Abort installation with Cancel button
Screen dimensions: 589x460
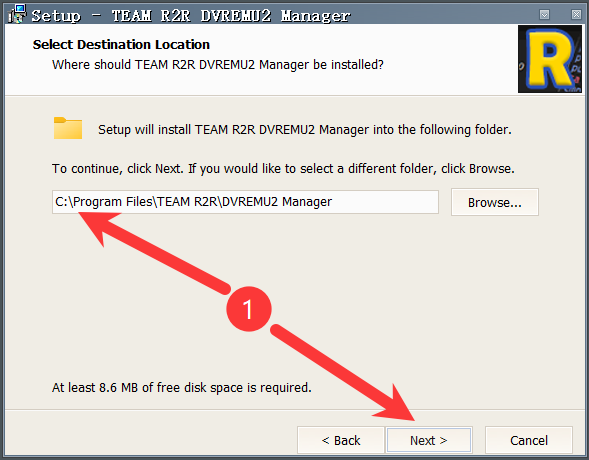point(529,440)
